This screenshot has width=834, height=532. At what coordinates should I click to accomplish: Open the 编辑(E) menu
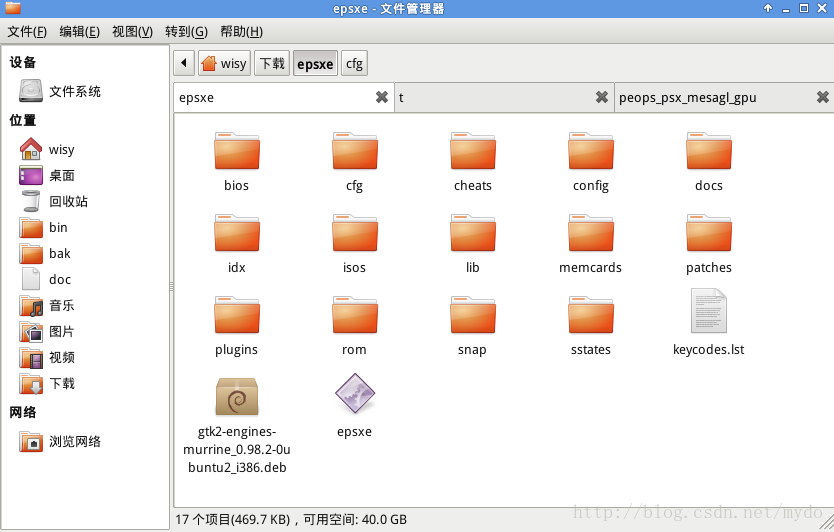[x=79, y=32]
